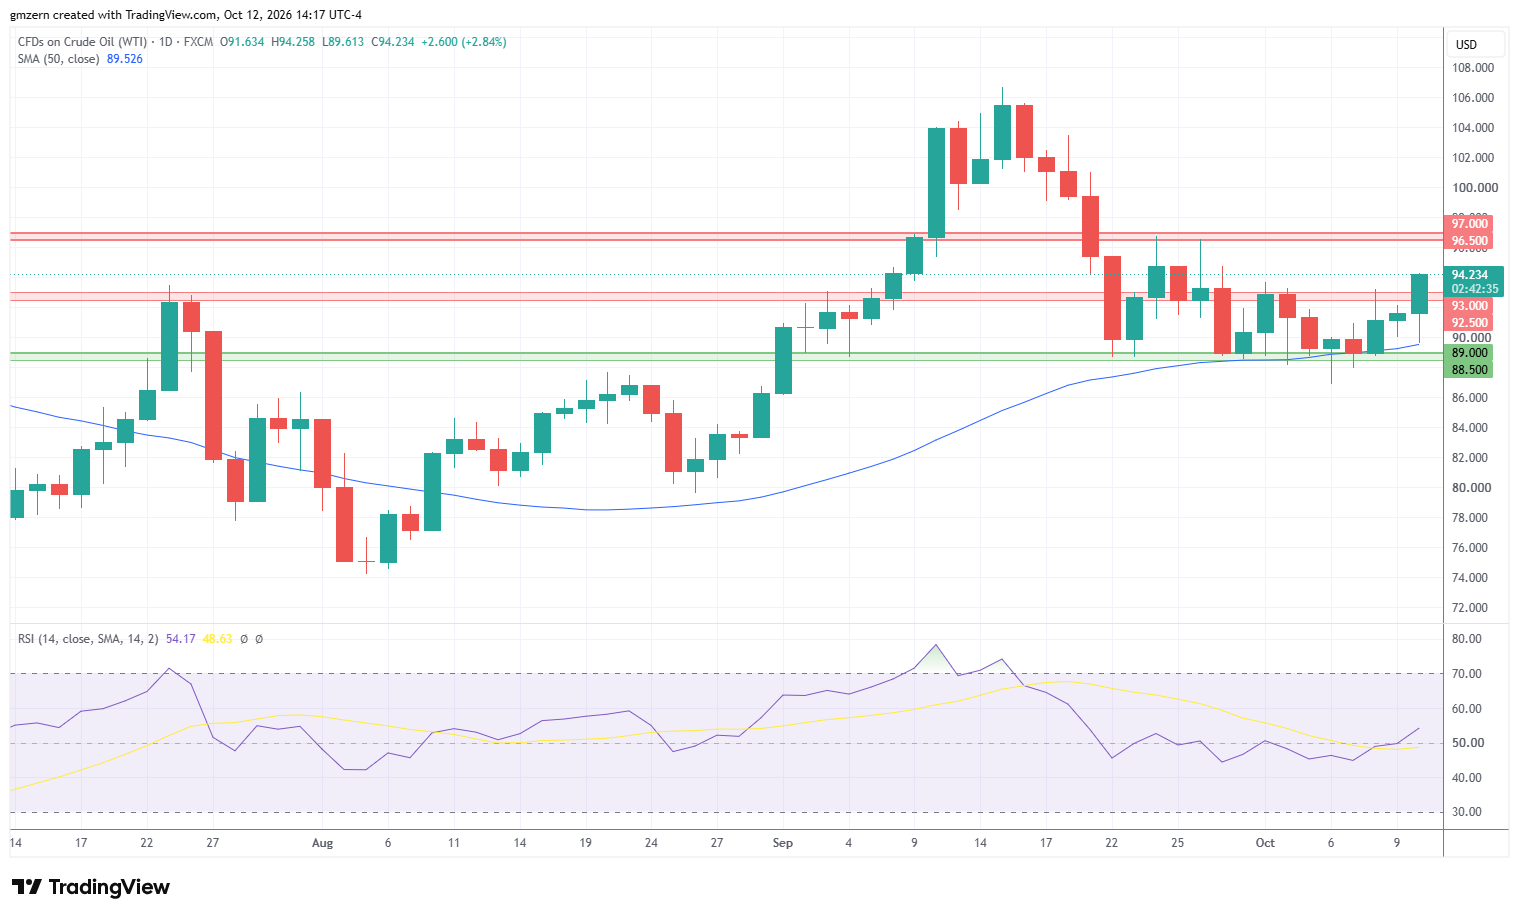Click the close price value C94.234
The image size is (1519, 917).
pyautogui.click(x=393, y=42)
